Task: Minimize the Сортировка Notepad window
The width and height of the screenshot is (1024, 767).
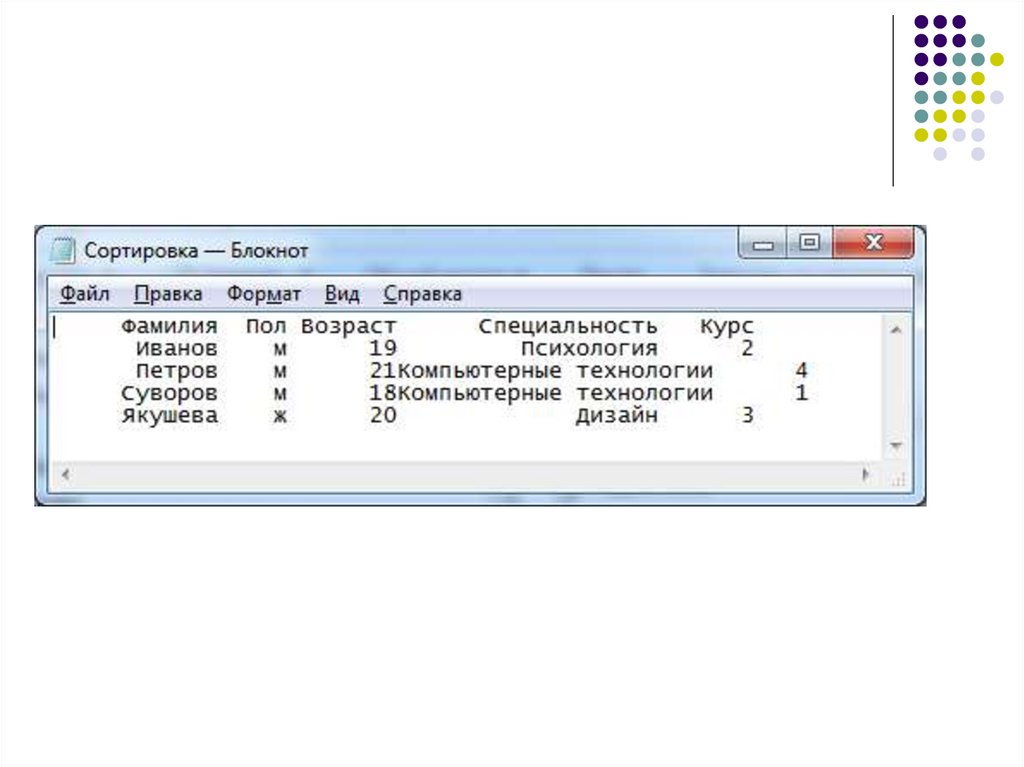Action: pyautogui.click(x=762, y=244)
